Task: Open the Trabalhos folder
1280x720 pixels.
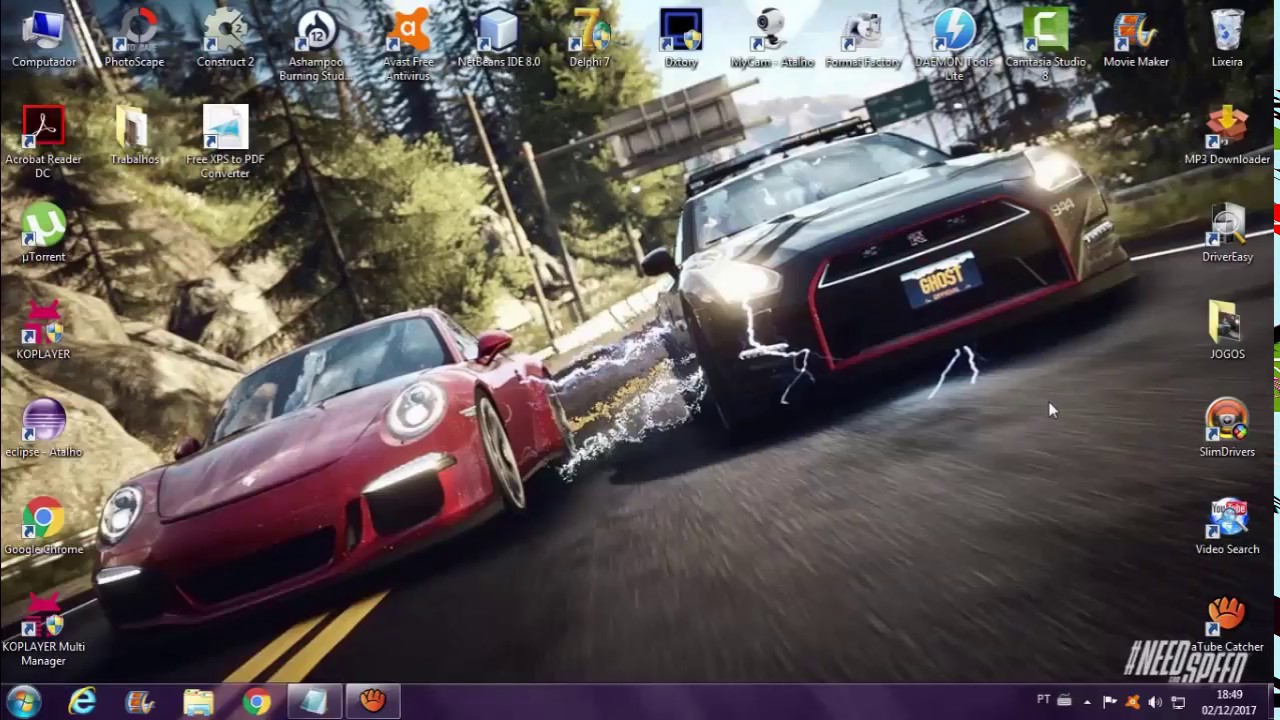Action: [134, 135]
